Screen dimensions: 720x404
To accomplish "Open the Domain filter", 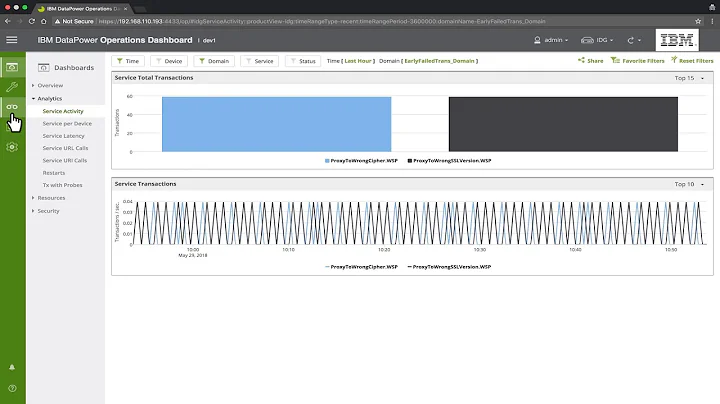I will tap(214, 61).
